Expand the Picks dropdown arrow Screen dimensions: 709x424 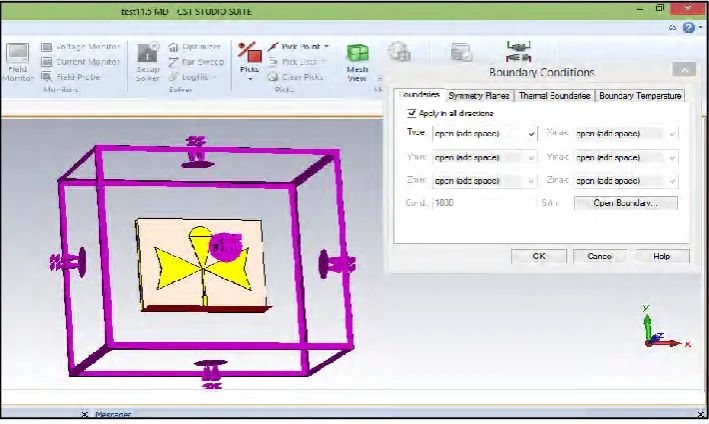click(x=250, y=79)
